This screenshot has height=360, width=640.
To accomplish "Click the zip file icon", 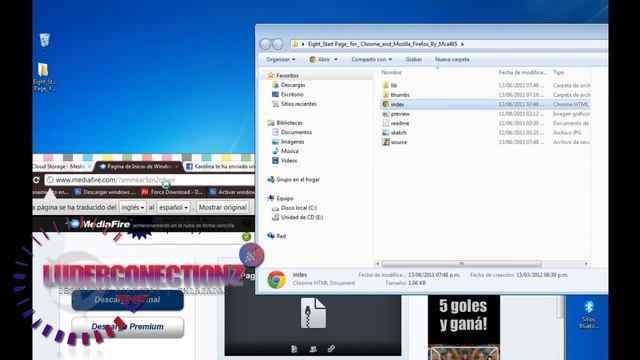I will pyautogui.click(x=313, y=313).
